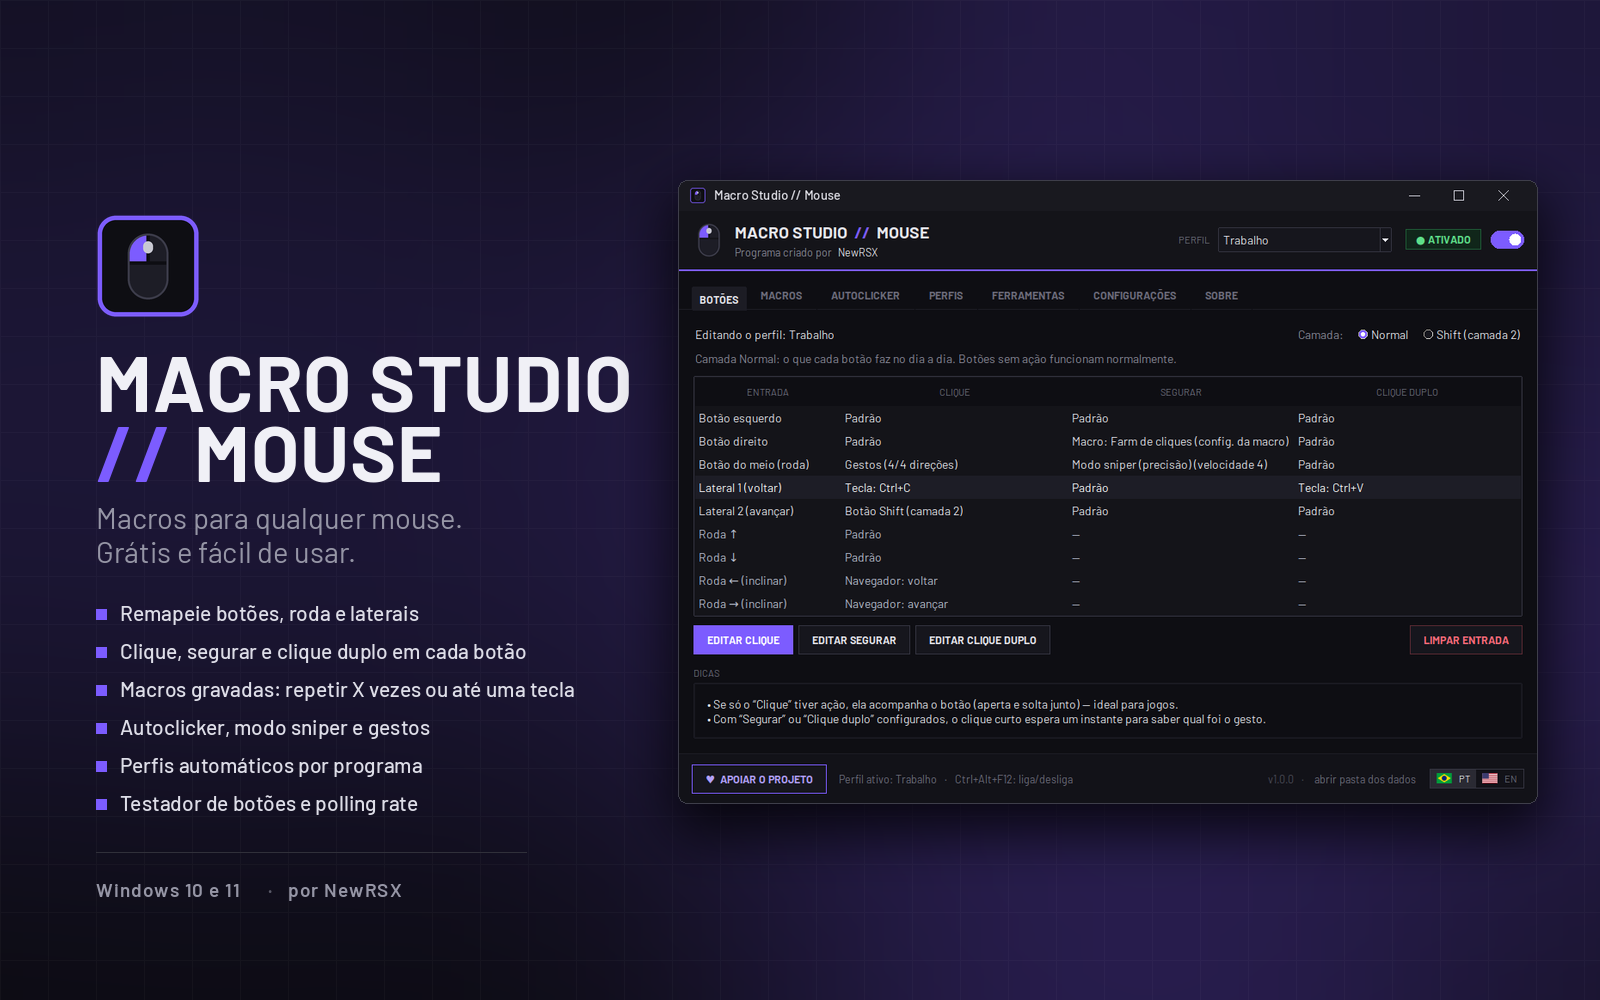1600x1000 pixels.
Task: Switch language to English with US flag
Action: pyautogui.click(x=1500, y=779)
